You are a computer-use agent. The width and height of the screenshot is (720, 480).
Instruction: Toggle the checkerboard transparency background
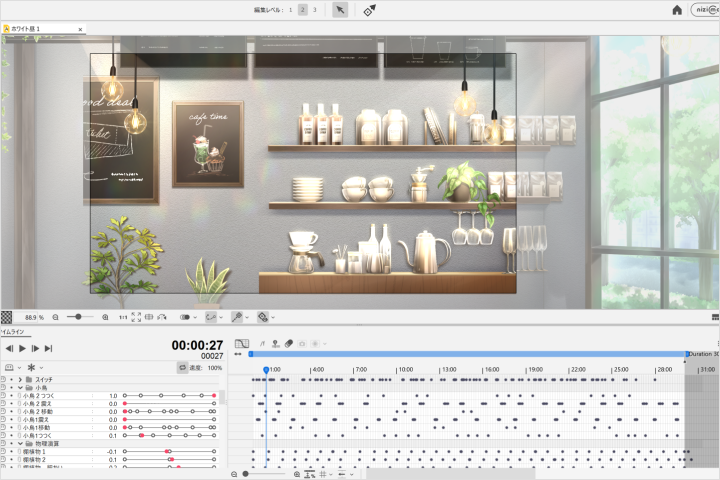6,317
